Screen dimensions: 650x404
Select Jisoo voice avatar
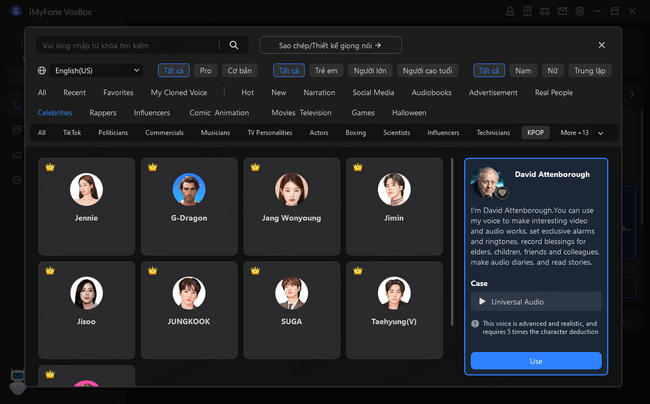pyautogui.click(x=86, y=293)
